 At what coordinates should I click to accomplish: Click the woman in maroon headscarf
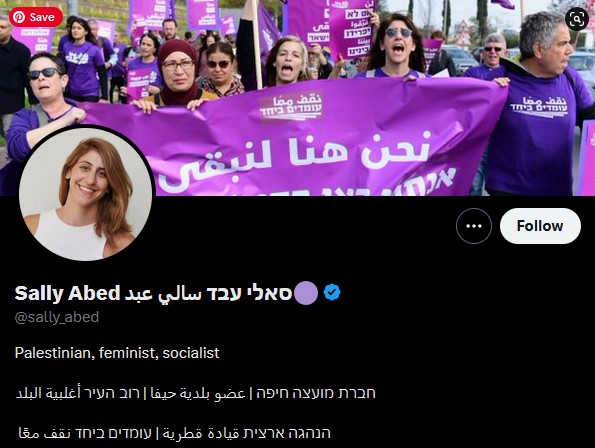point(178,74)
